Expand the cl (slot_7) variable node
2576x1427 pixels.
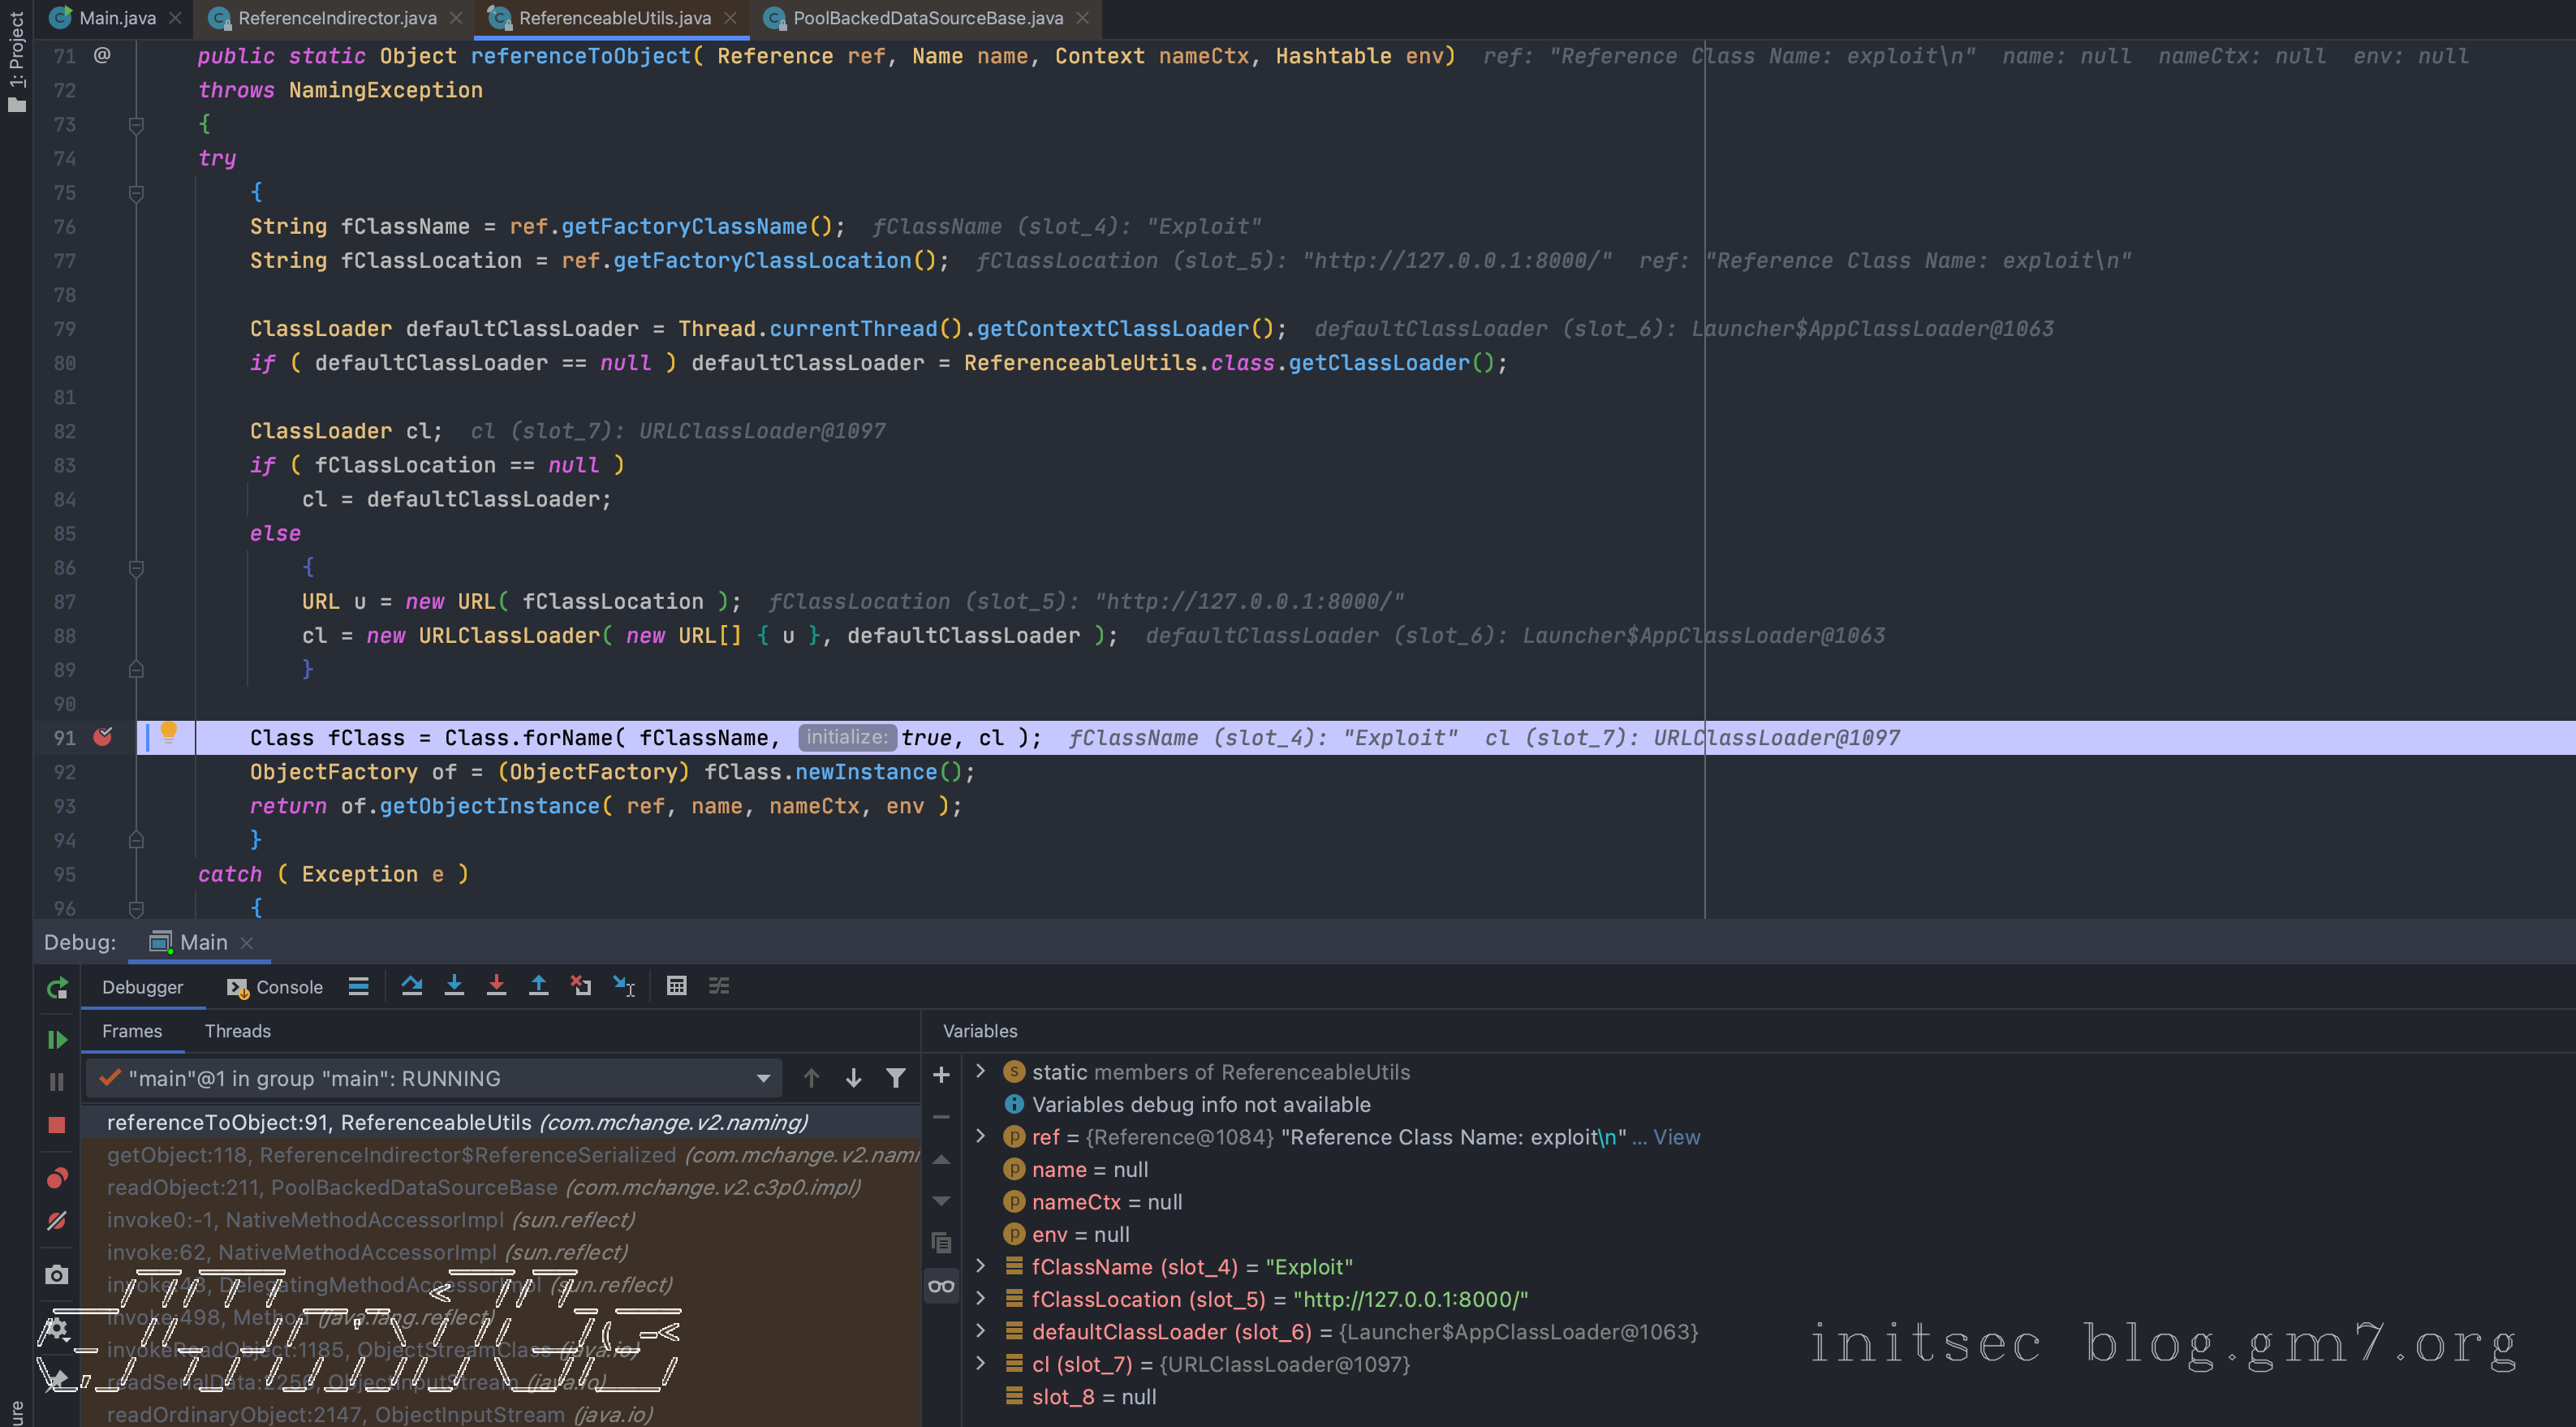(981, 1363)
